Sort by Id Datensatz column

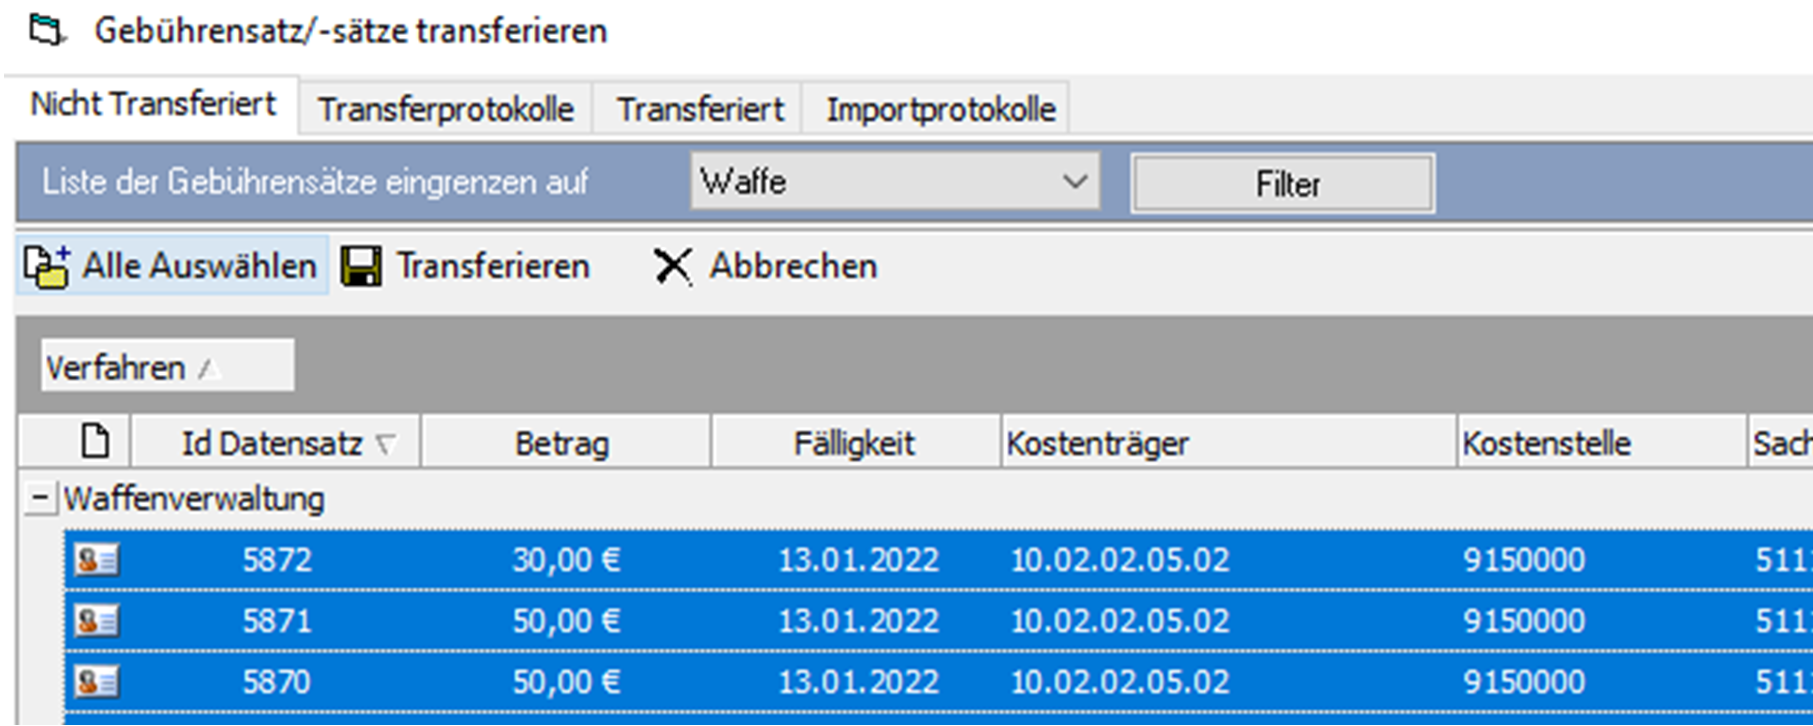click(272, 443)
